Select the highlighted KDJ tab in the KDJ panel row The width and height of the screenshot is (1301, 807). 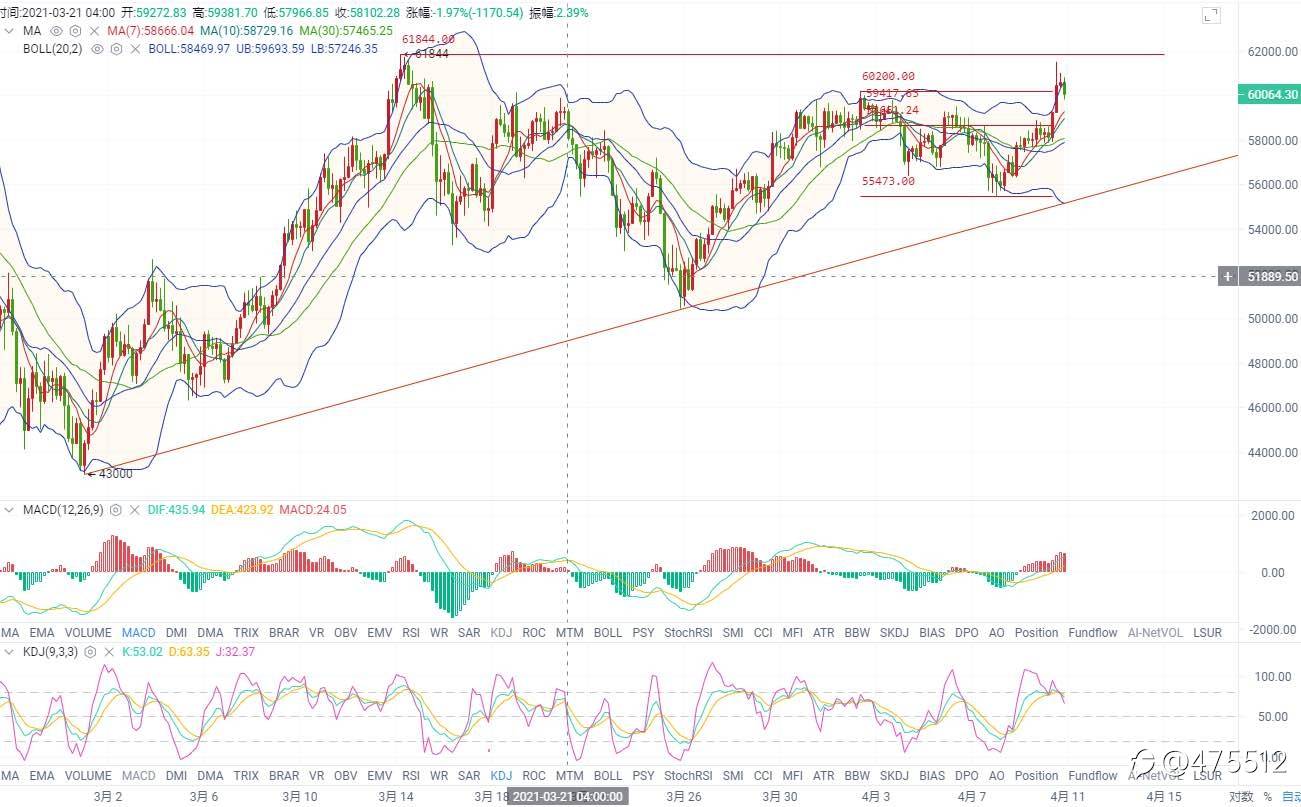(x=502, y=776)
